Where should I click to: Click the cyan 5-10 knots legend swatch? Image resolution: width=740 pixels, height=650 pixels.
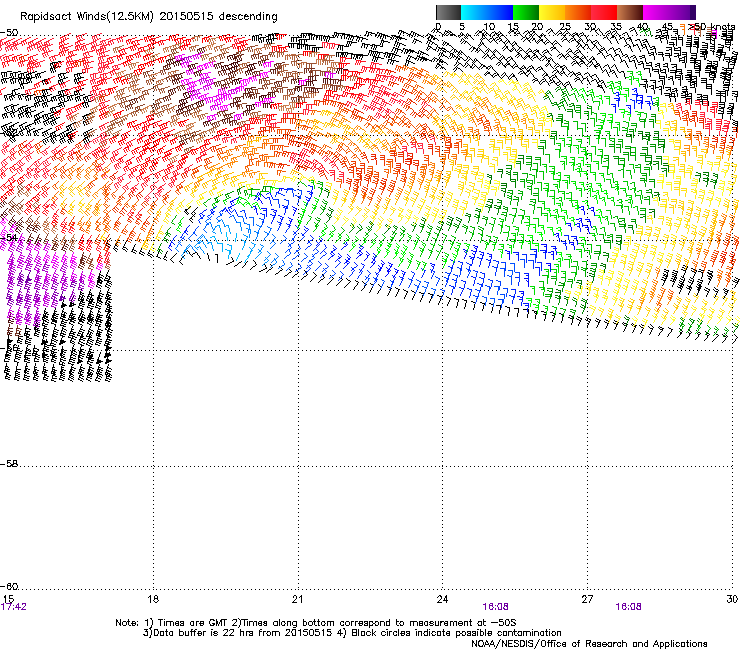tap(474, 12)
